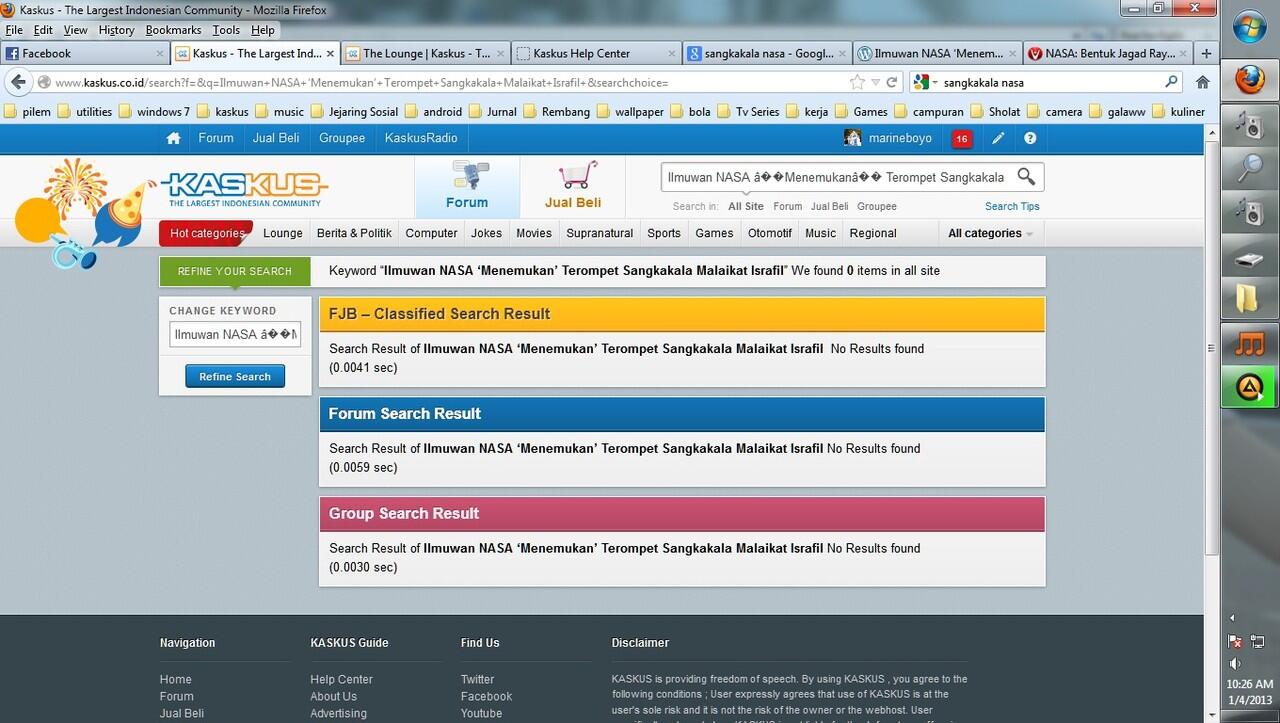
Task: Open the Windows Start orb
Action: tap(1250, 27)
